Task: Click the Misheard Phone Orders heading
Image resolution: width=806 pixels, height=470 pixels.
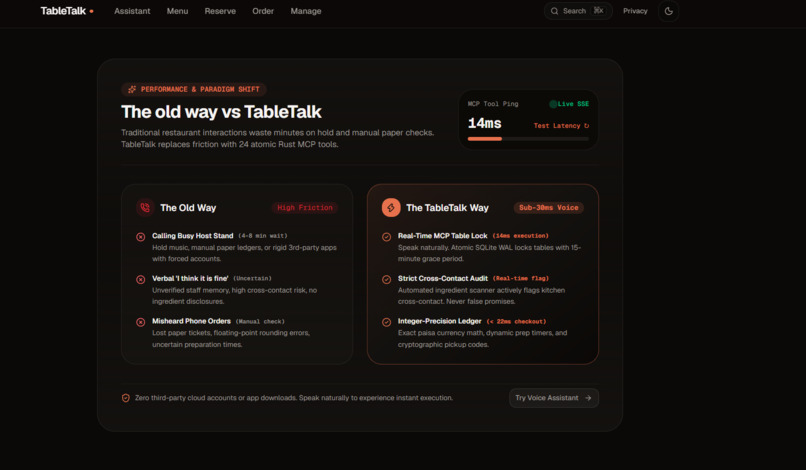Action: pyautogui.click(x=191, y=321)
